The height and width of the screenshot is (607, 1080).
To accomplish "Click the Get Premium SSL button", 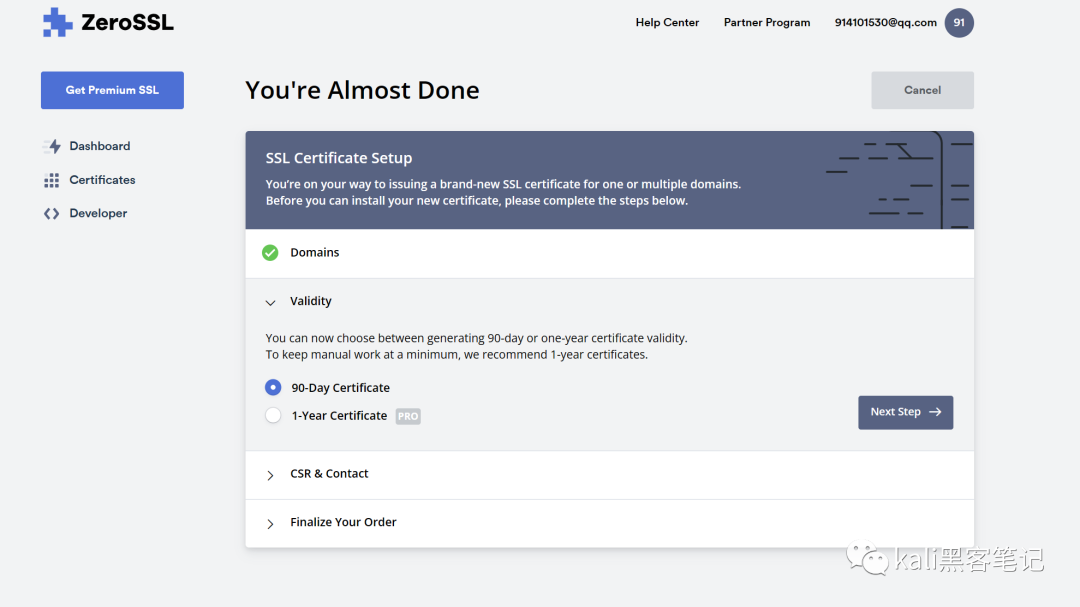I will coord(112,90).
